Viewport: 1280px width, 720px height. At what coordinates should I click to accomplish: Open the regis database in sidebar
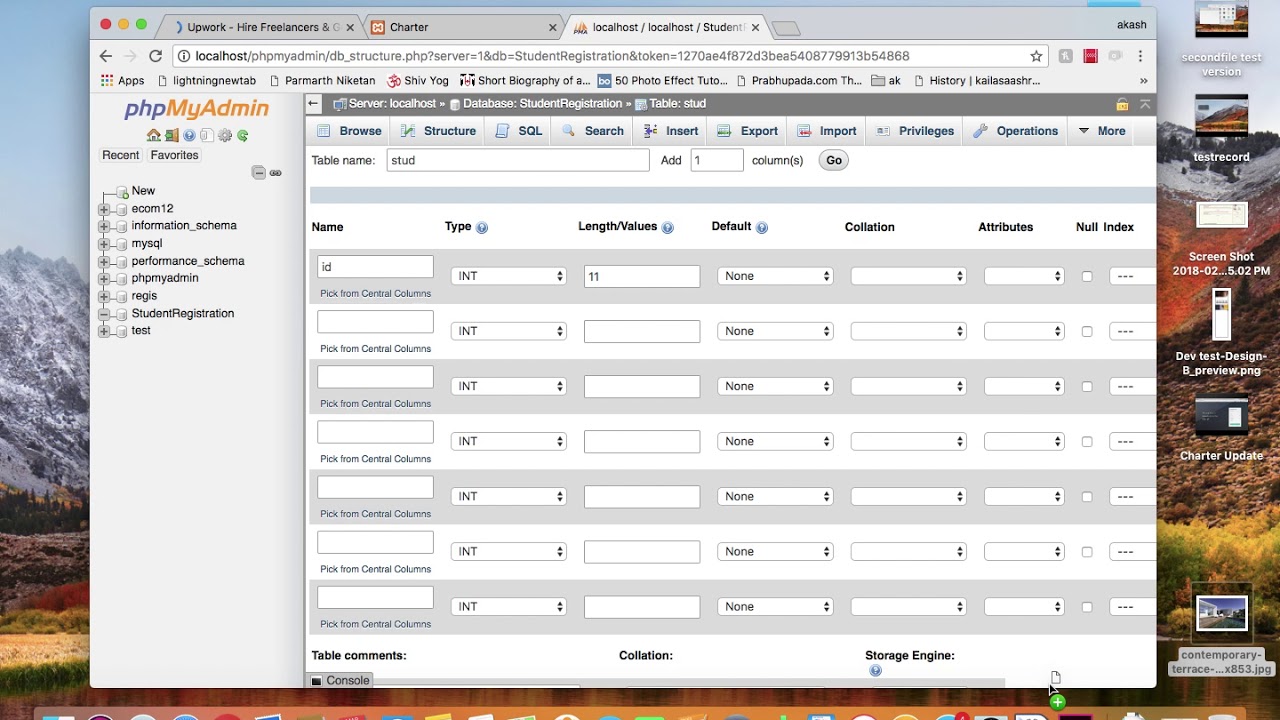point(144,296)
